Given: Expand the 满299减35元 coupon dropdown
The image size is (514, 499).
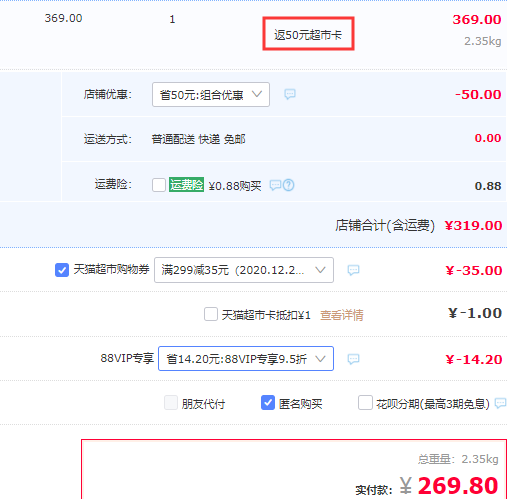Looking at the screenshot, I should [x=244, y=270].
